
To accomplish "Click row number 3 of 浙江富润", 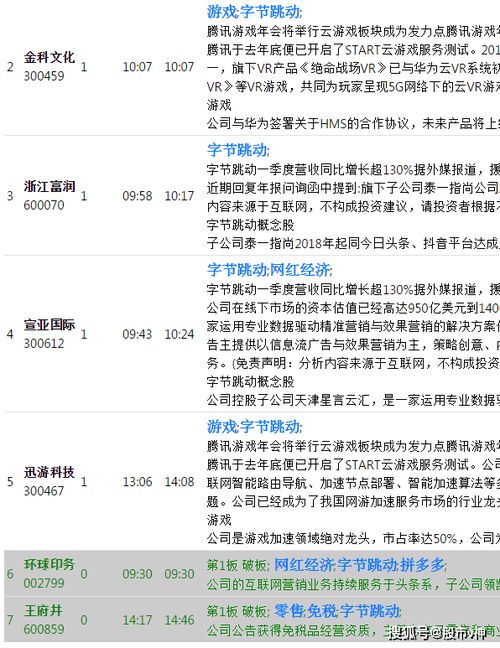I will point(10,196).
